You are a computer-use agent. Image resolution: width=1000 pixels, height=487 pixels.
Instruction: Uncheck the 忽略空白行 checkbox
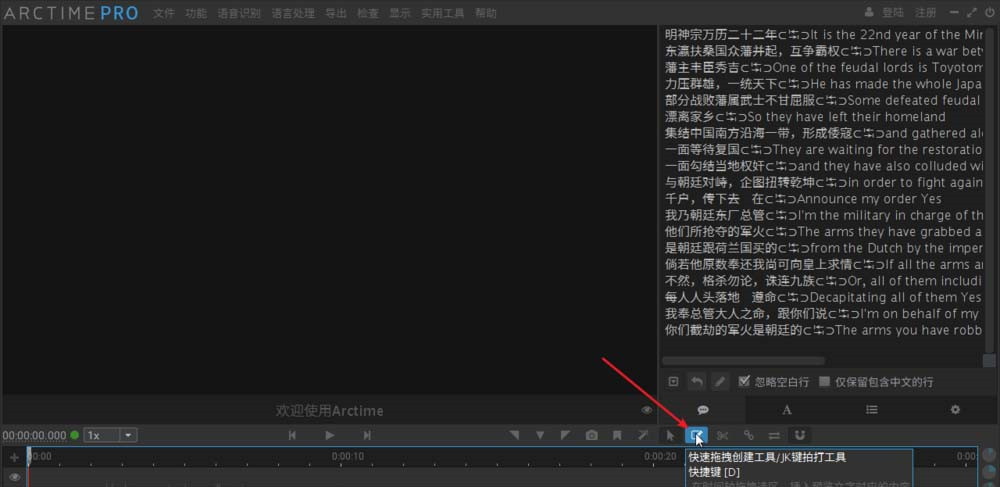click(x=744, y=381)
